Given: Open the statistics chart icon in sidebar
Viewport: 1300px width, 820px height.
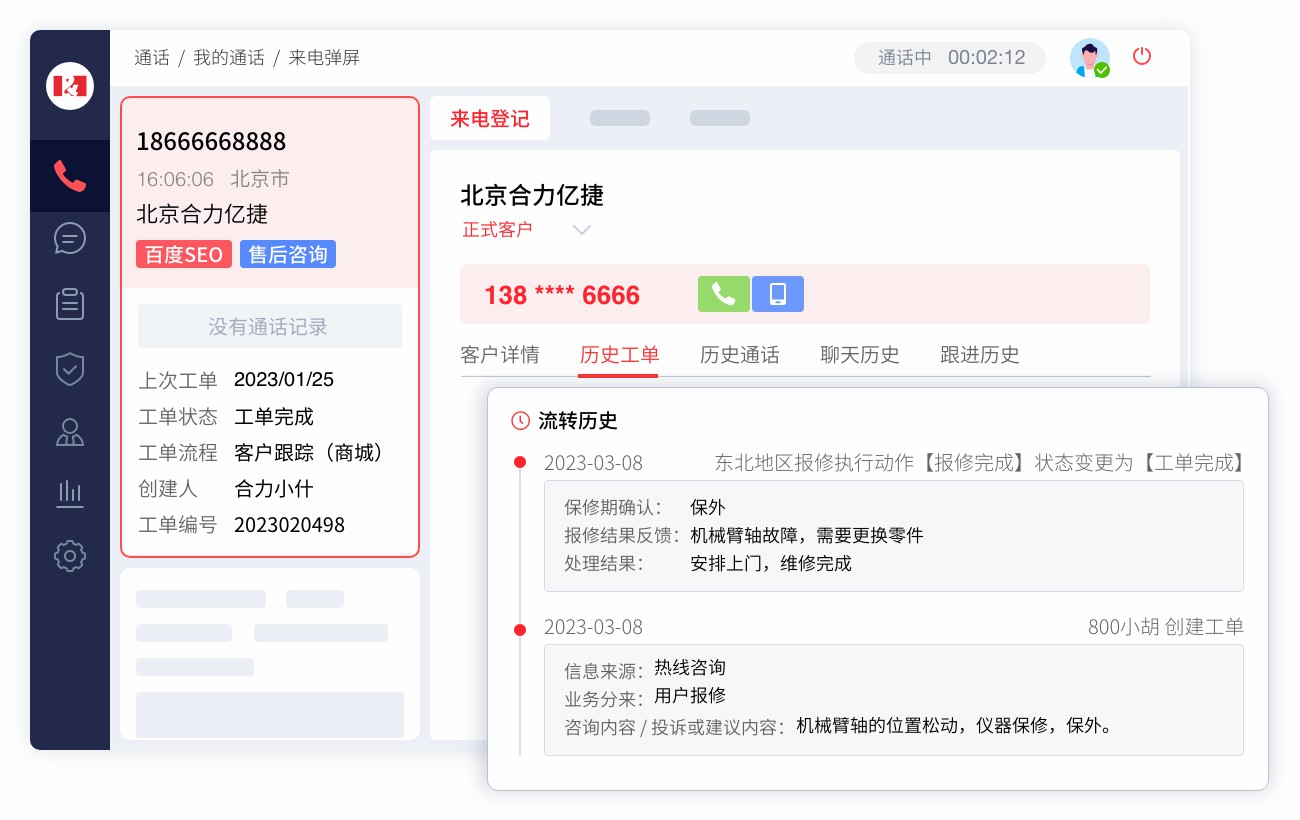Looking at the screenshot, I should click(x=70, y=494).
